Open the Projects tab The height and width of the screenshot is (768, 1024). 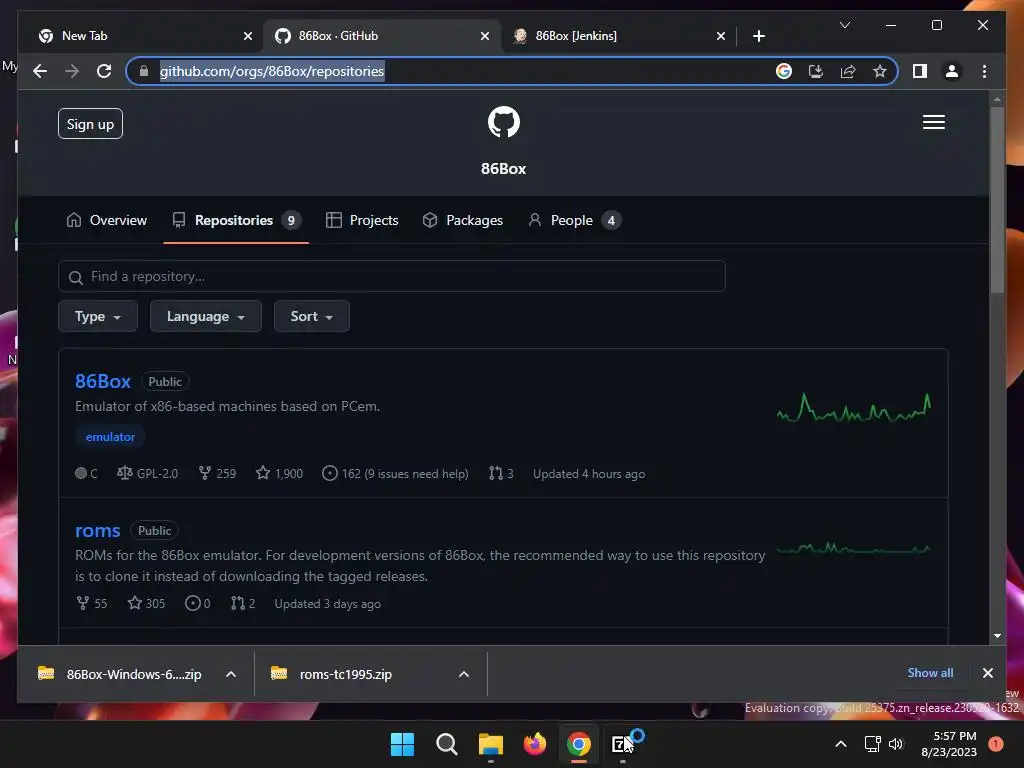362,220
